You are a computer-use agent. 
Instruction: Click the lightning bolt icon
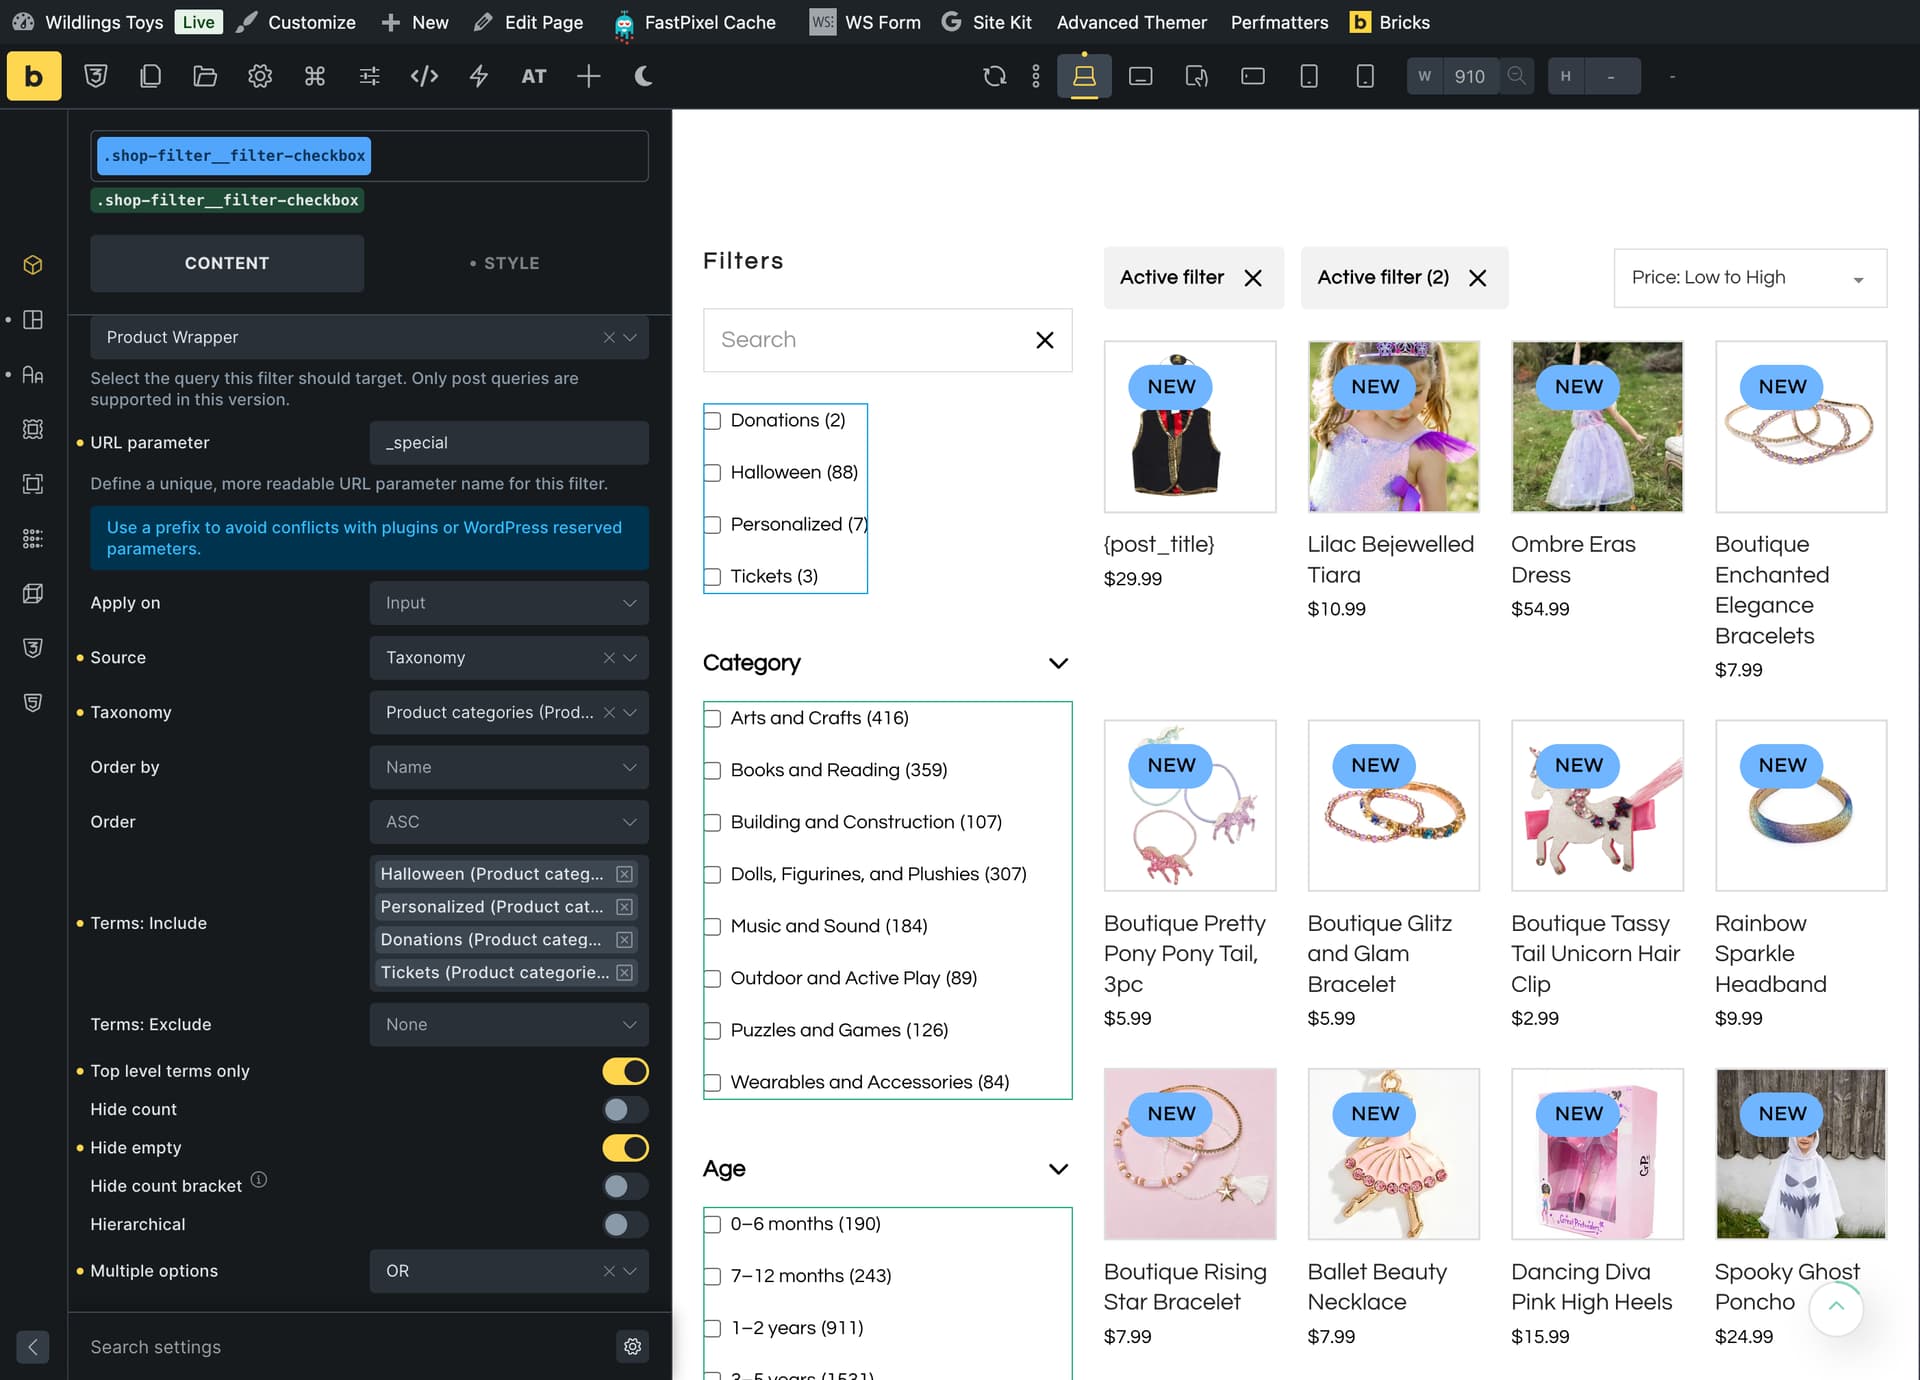click(479, 76)
